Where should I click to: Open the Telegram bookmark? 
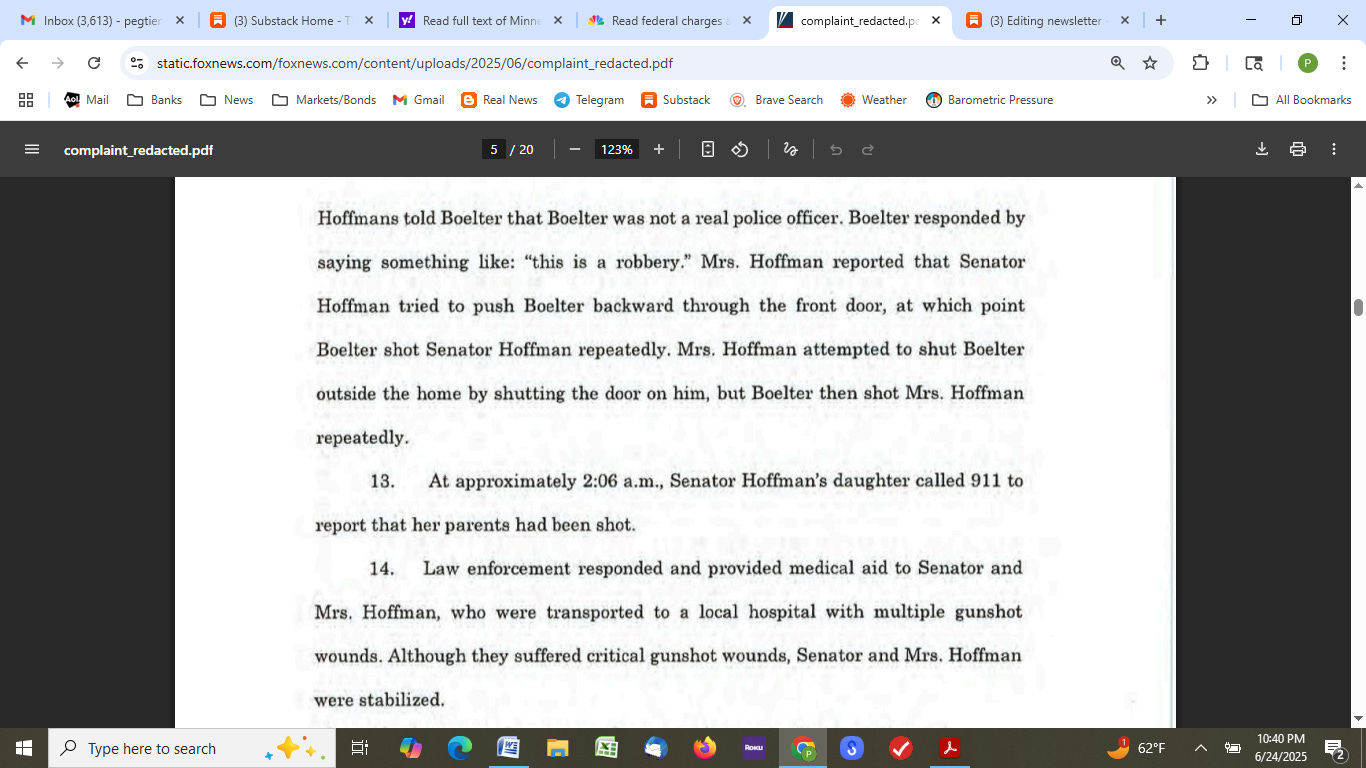[589, 100]
